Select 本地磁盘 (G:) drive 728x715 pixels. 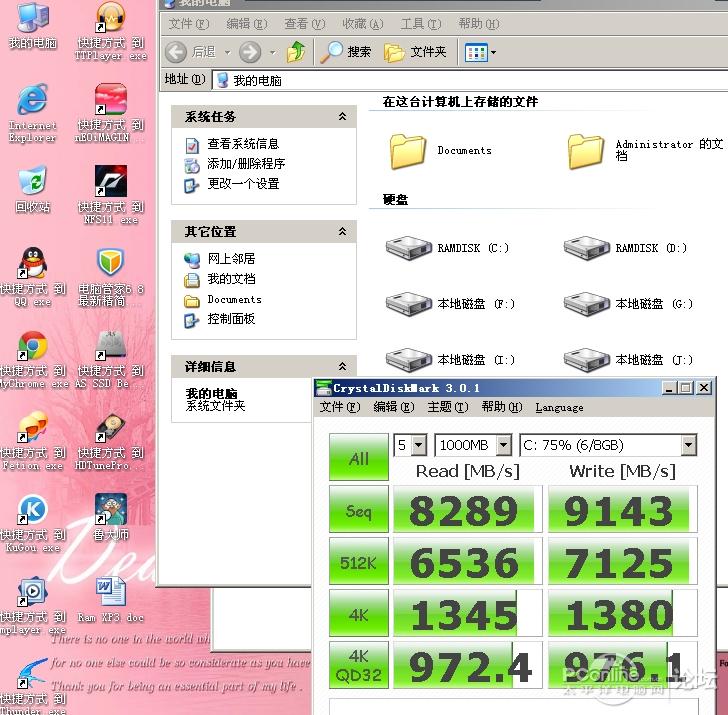(628, 304)
